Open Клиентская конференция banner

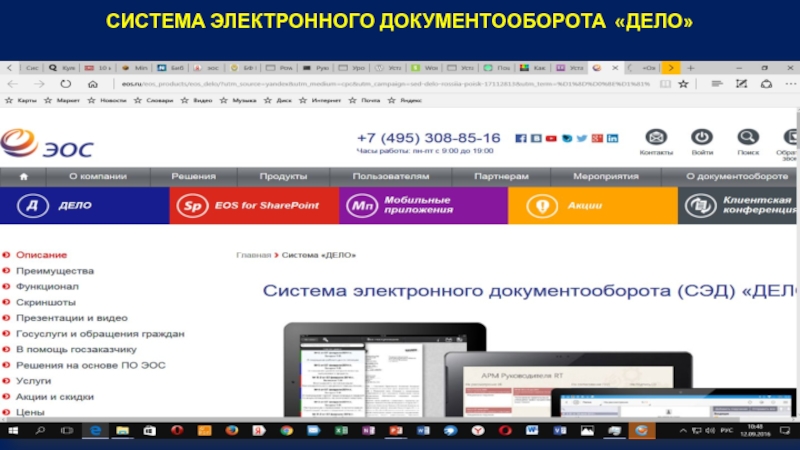[x=737, y=206]
